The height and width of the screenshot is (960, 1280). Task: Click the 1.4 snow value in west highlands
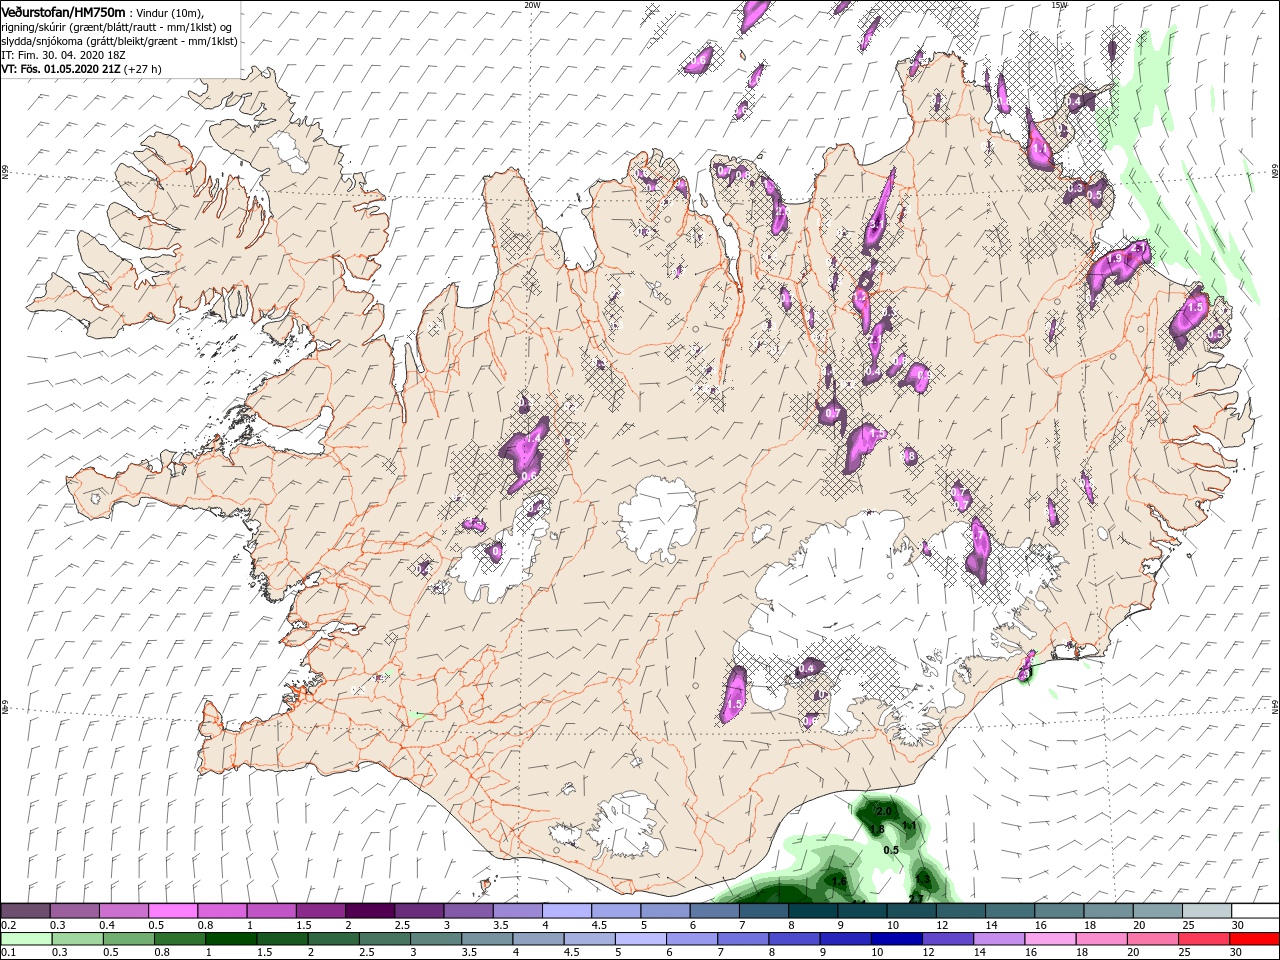point(533,438)
